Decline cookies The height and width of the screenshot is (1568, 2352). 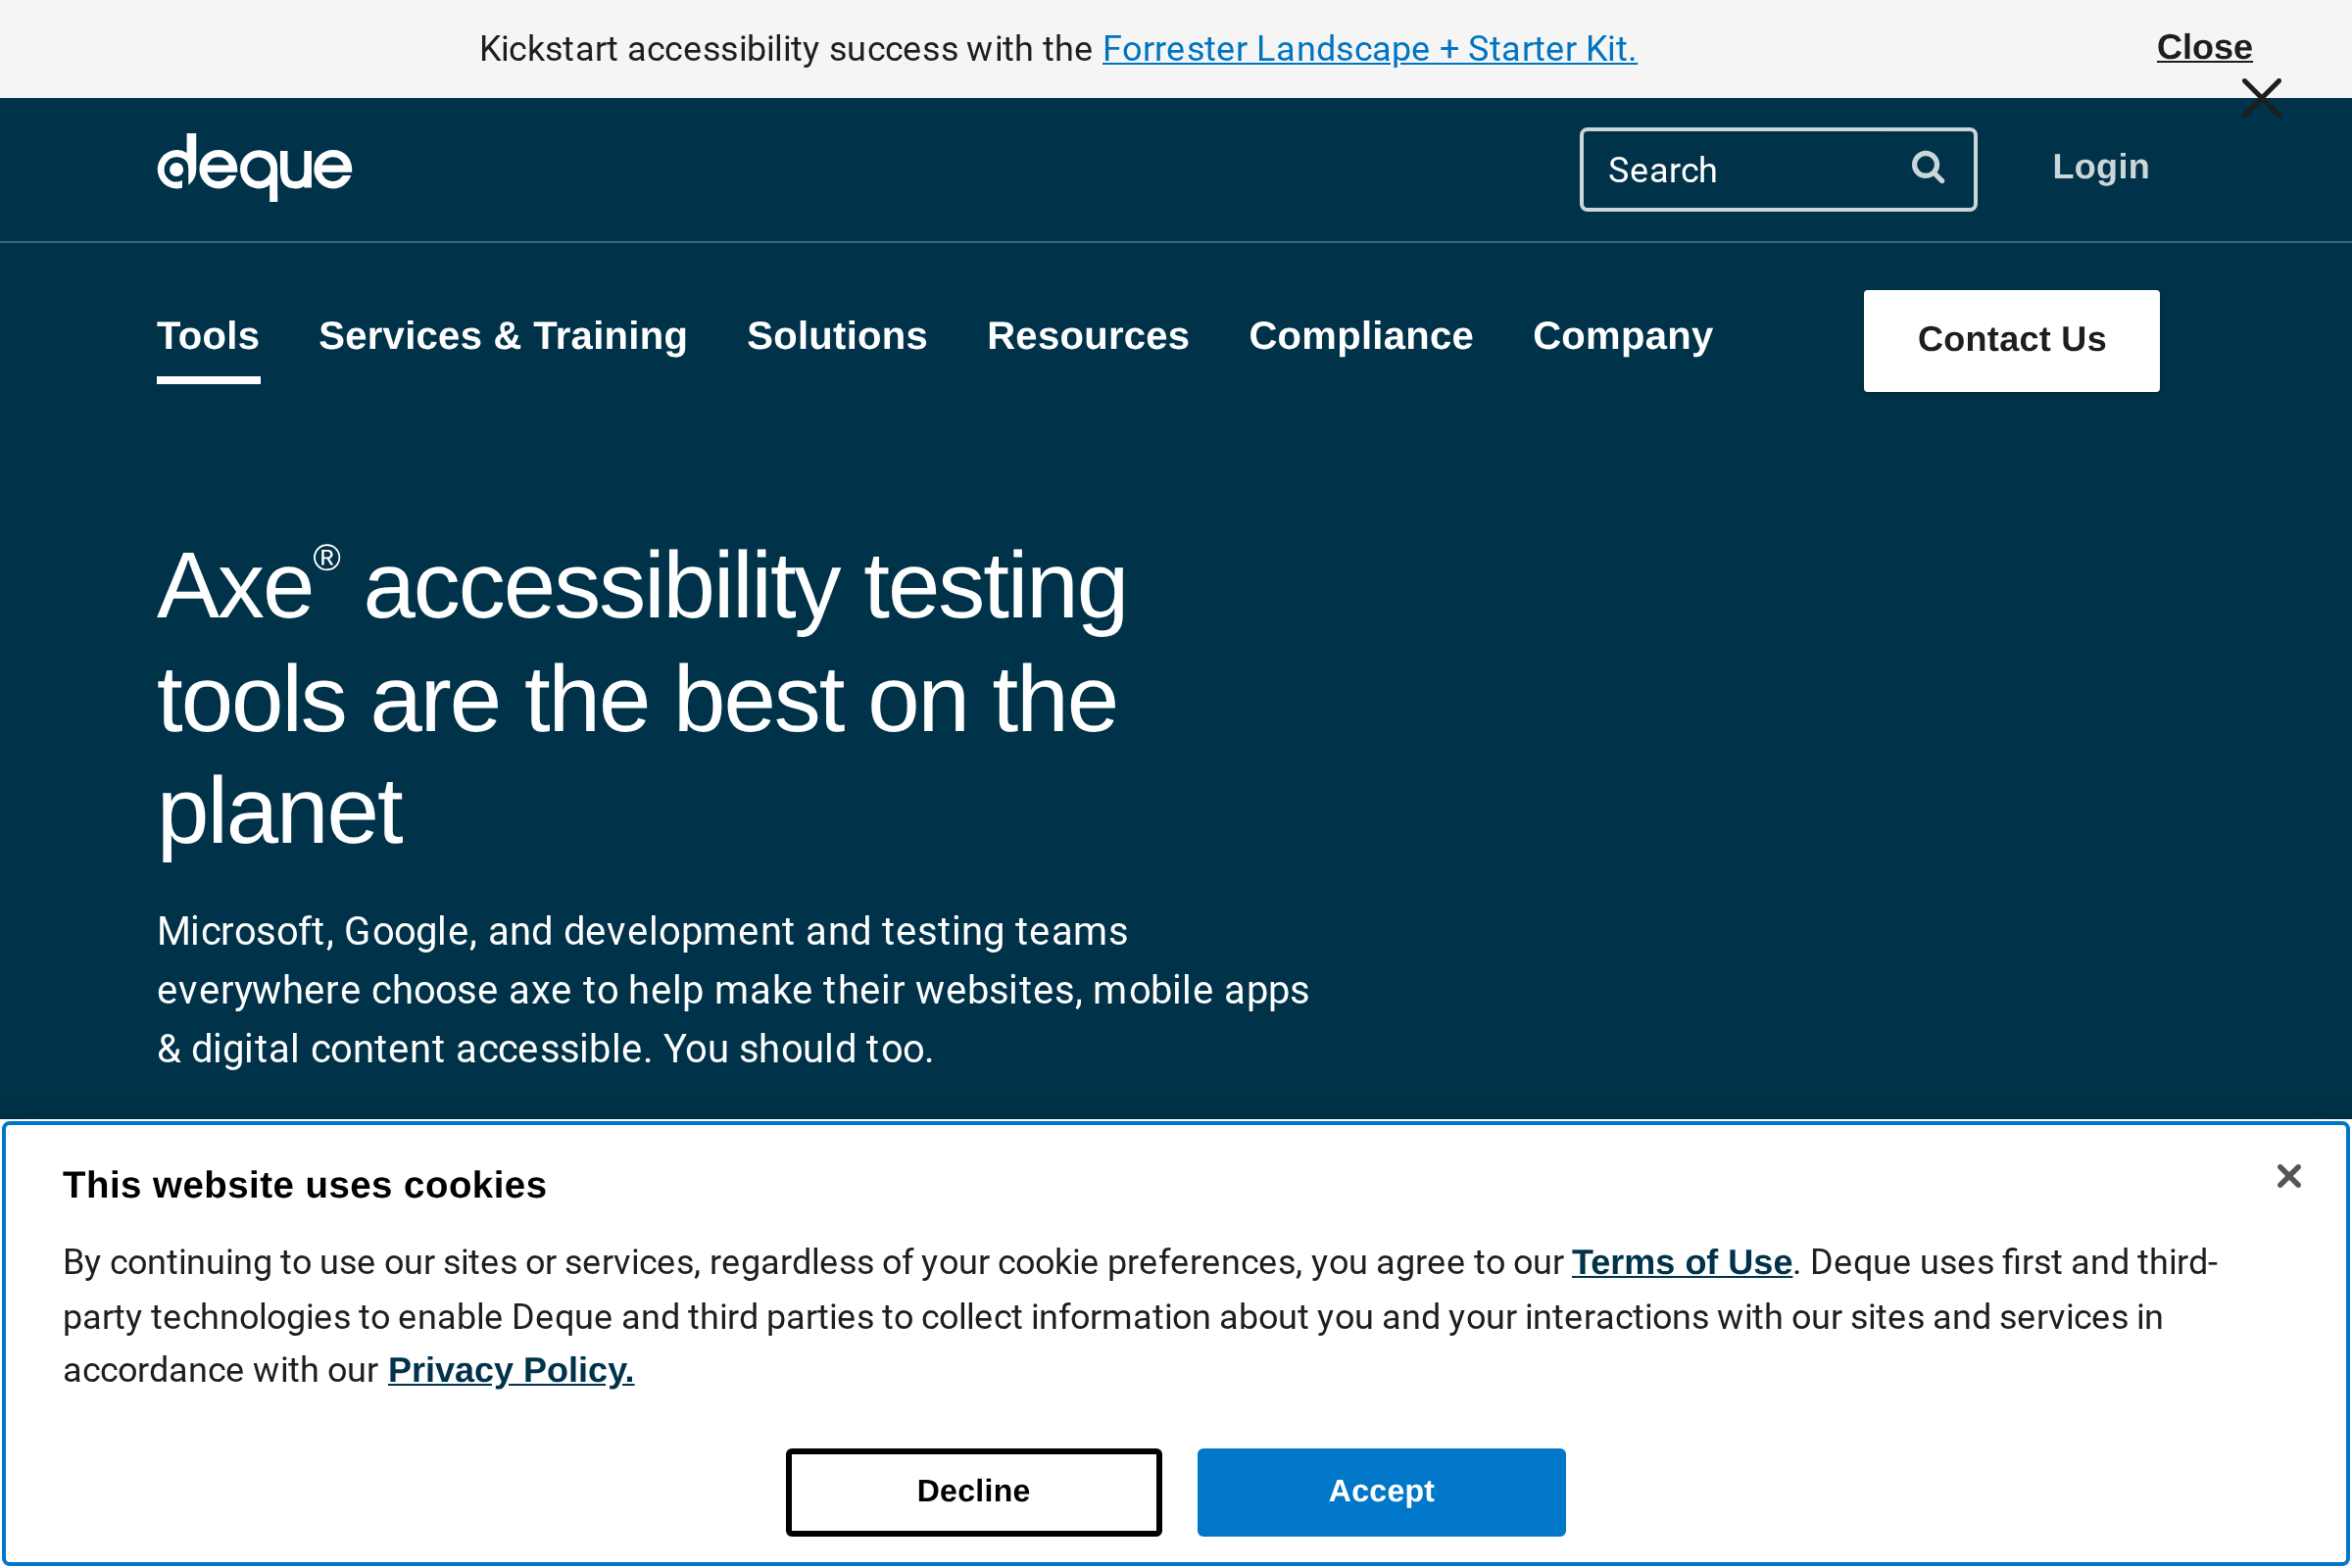click(973, 1491)
